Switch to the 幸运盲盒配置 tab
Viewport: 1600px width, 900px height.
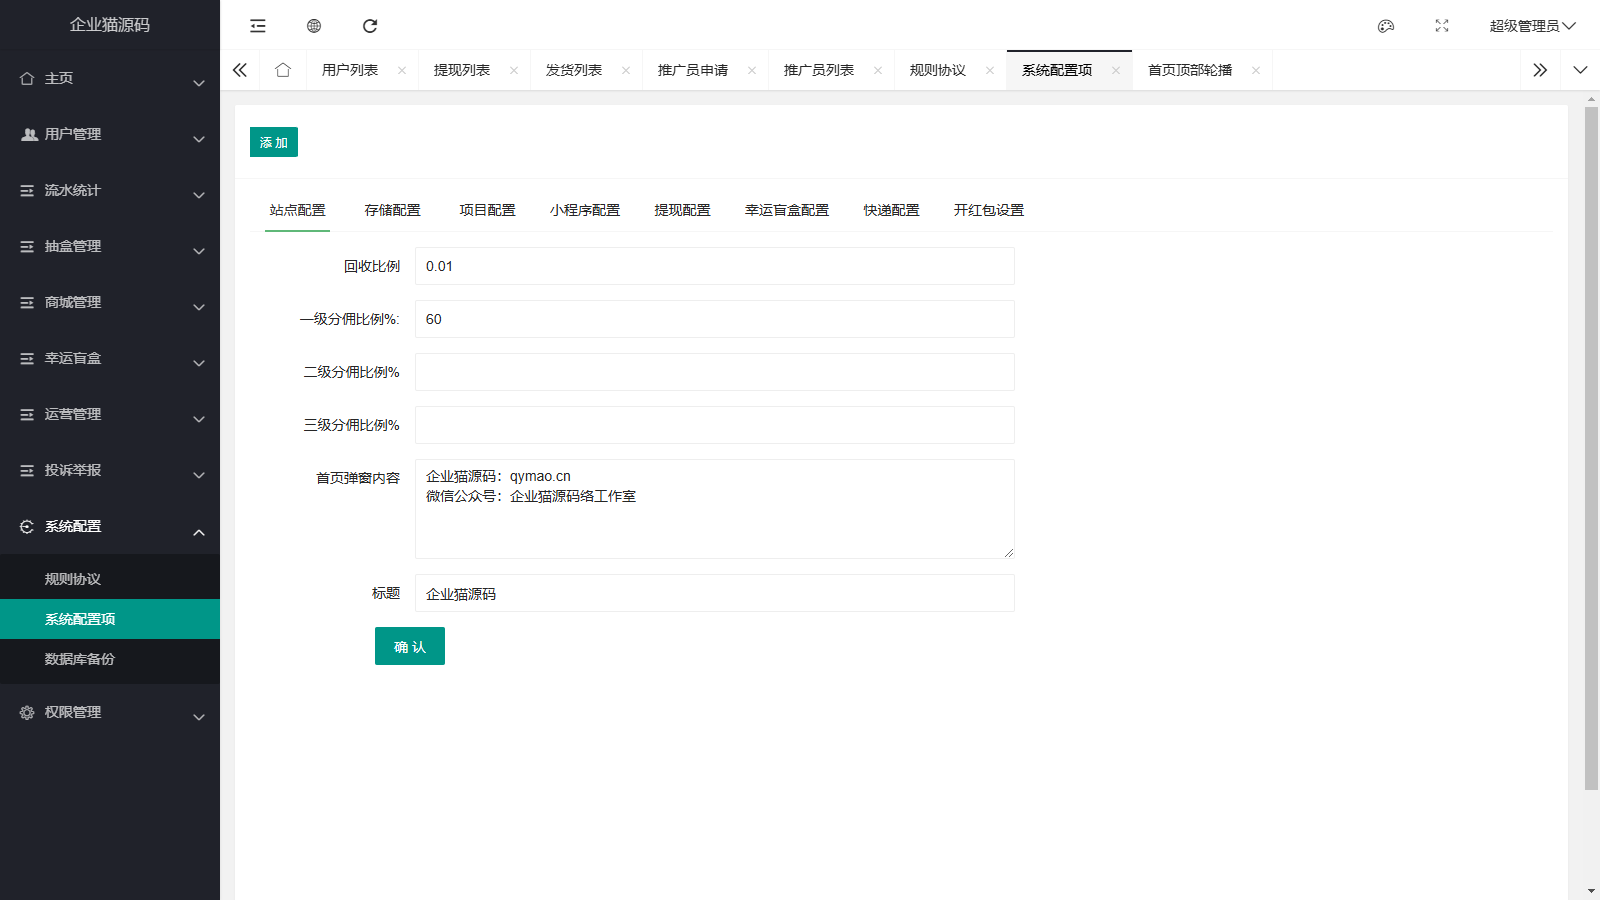point(787,210)
